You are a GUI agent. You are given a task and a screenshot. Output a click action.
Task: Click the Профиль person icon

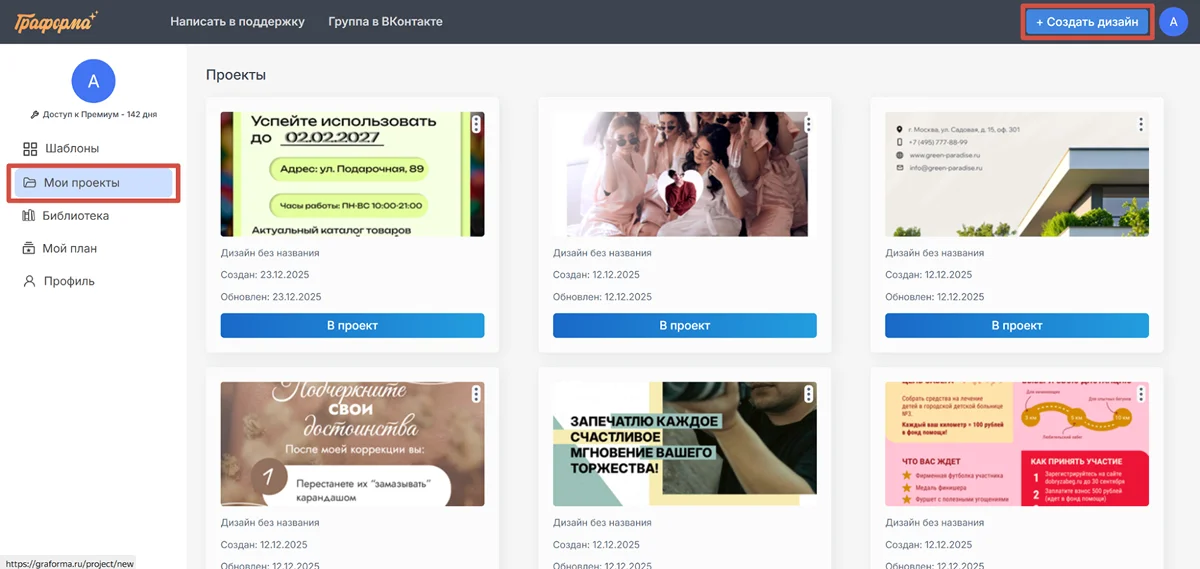[30, 282]
